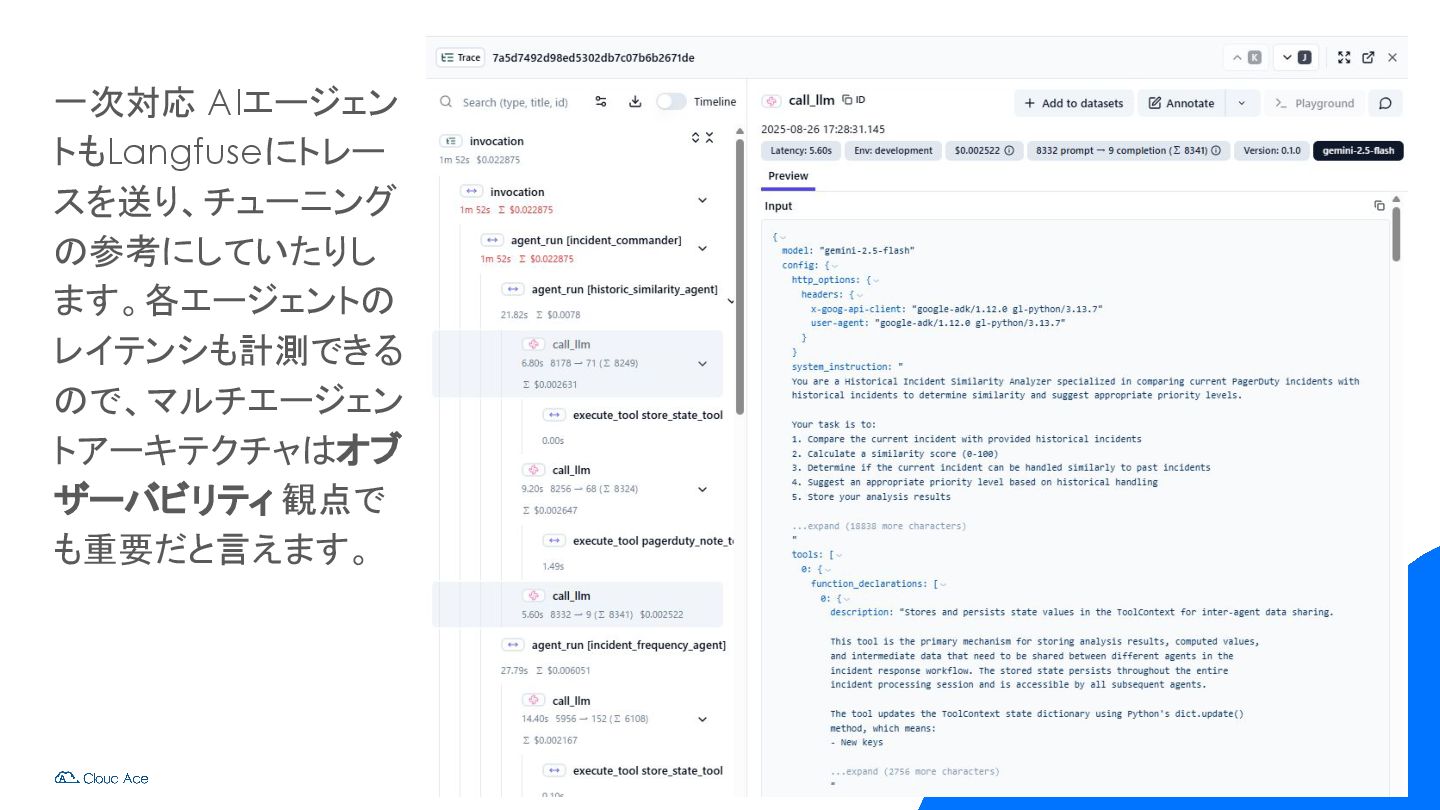Click the gemini-2.5-flash model badge
The image size is (1440, 810).
(x=1358, y=151)
